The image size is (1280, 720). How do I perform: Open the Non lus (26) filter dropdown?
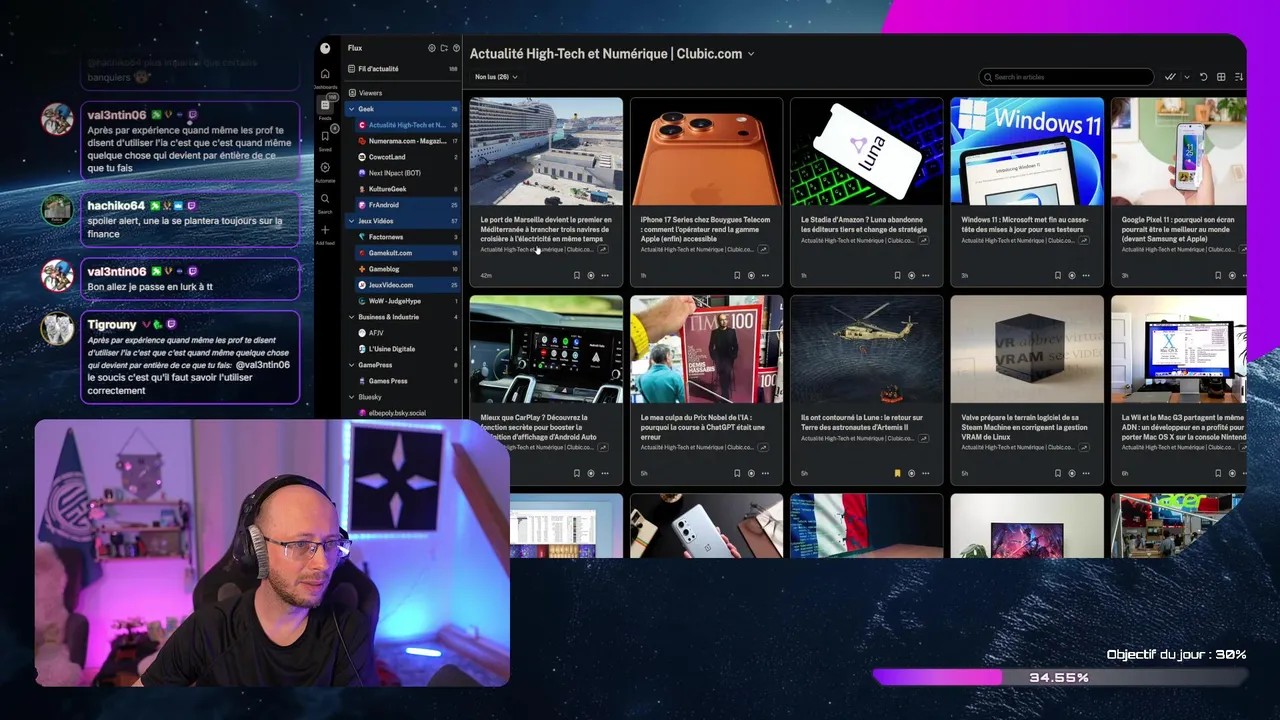(496, 77)
